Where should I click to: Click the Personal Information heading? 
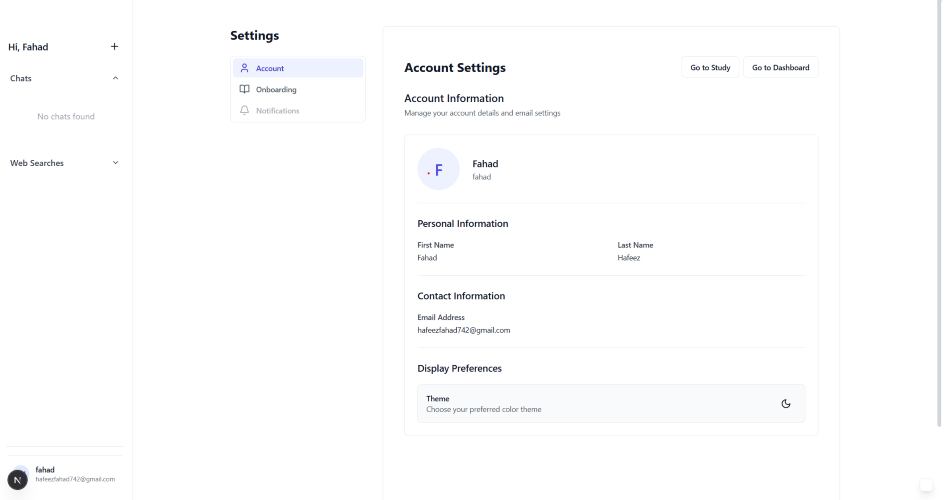coord(463,223)
